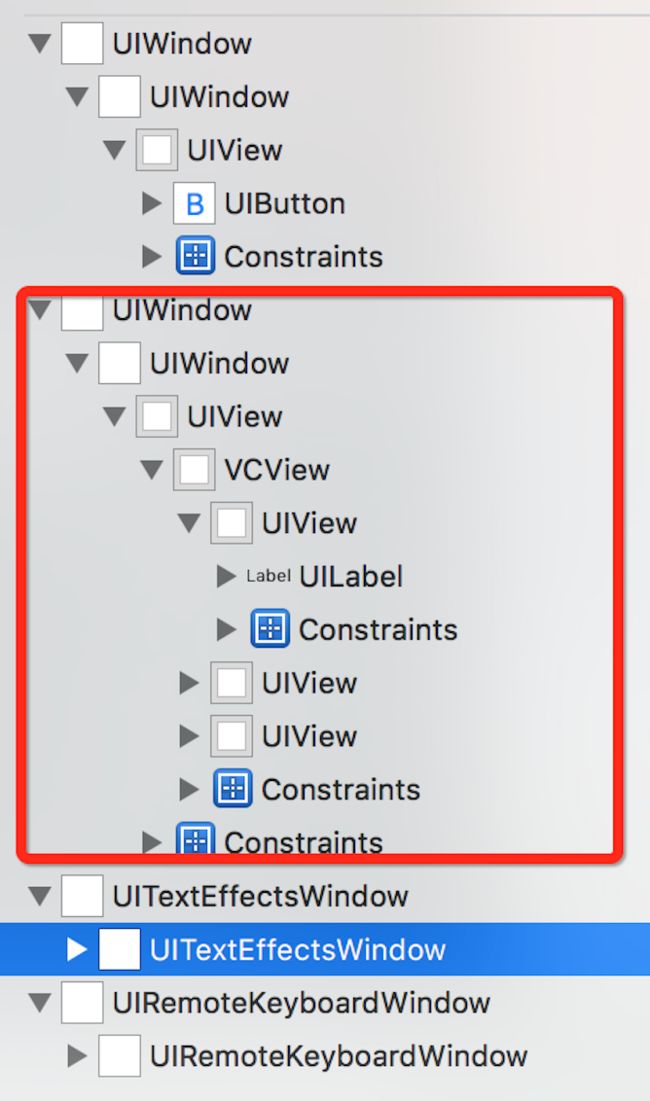This screenshot has height=1101, width=650.
Task: Expand the selected UITextEffectsWindow row
Action: click(x=77, y=949)
